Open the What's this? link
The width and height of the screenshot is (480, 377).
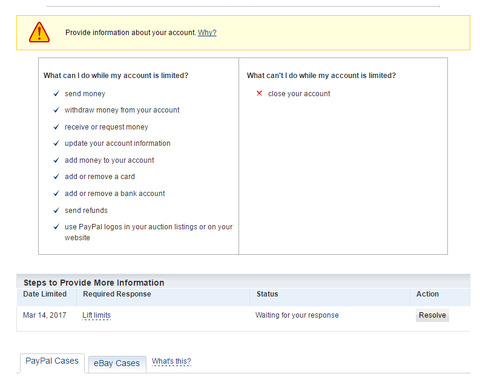click(x=171, y=361)
